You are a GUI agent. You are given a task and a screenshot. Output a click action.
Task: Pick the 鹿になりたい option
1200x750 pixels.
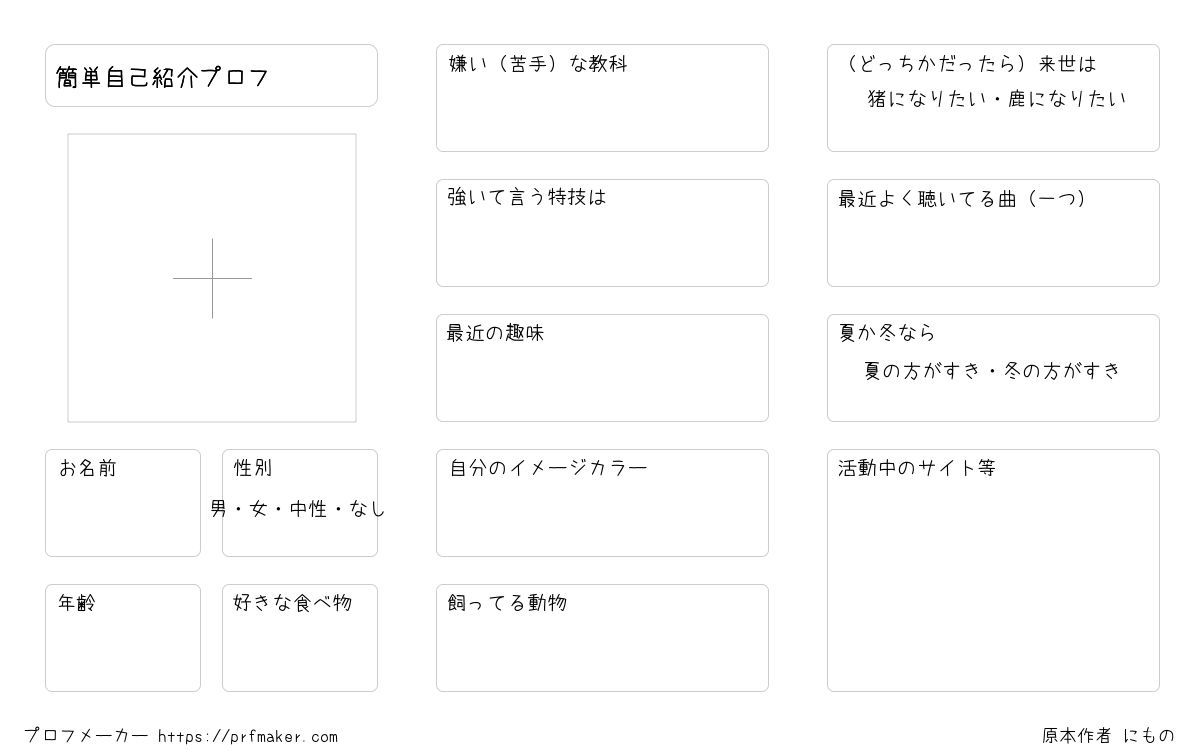pos(1068,99)
